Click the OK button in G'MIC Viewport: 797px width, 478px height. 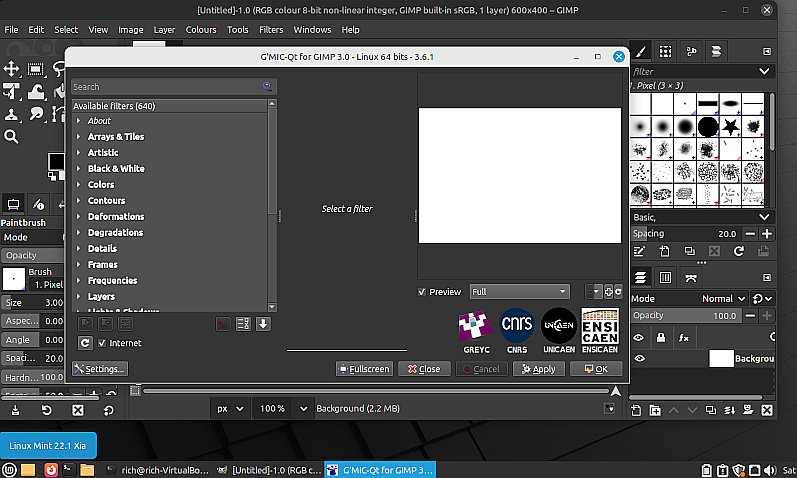[x=596, y=369]
